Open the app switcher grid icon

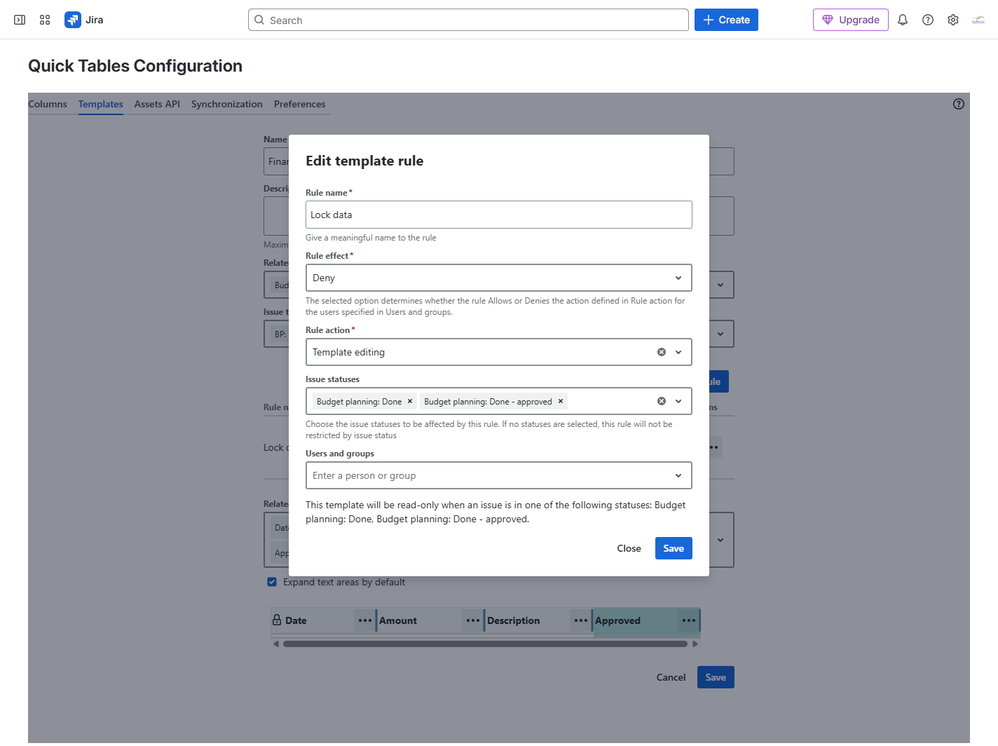45,20
